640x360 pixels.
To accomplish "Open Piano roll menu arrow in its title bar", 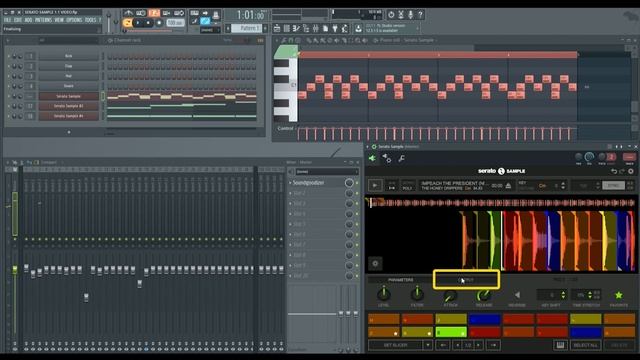I will click(x=277, y=40).
